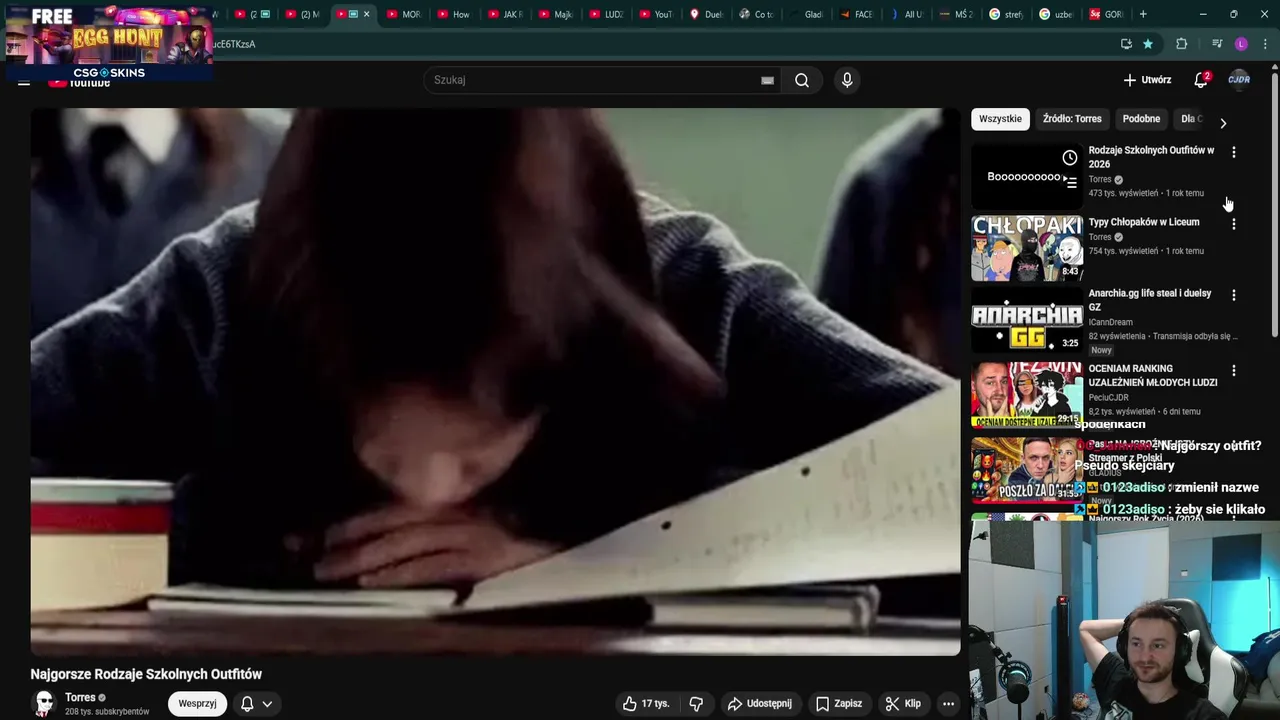Switch to the FACE browser tab
1280x720 pixels.
point(858,14)
